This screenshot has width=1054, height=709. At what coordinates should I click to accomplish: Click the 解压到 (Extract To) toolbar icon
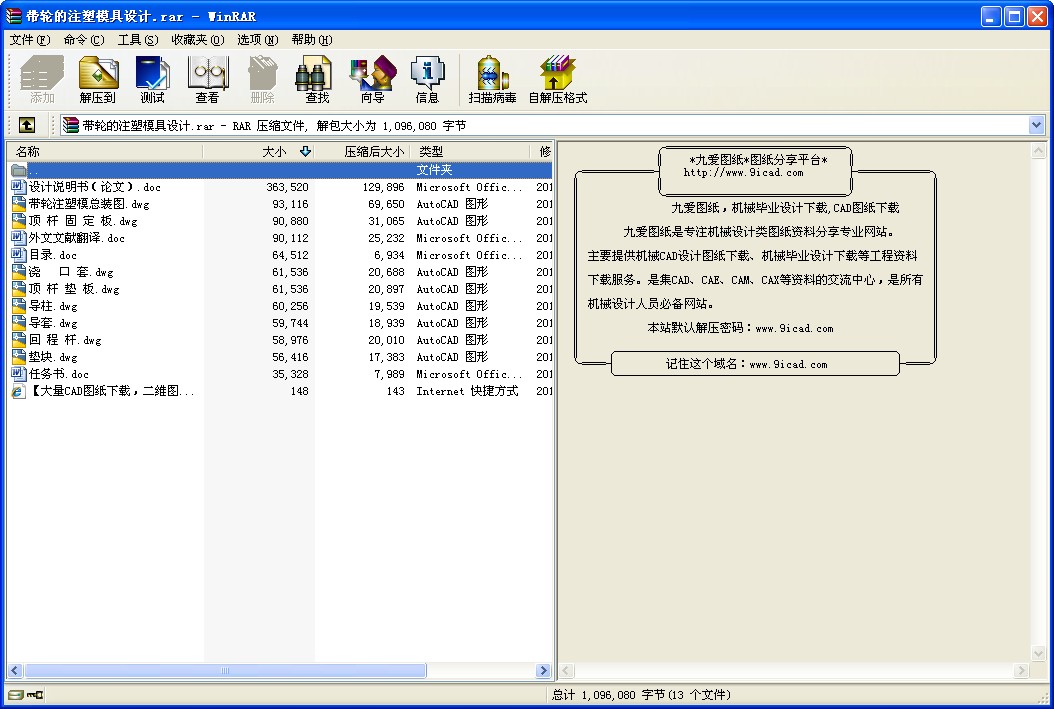(x=98, y=80)
